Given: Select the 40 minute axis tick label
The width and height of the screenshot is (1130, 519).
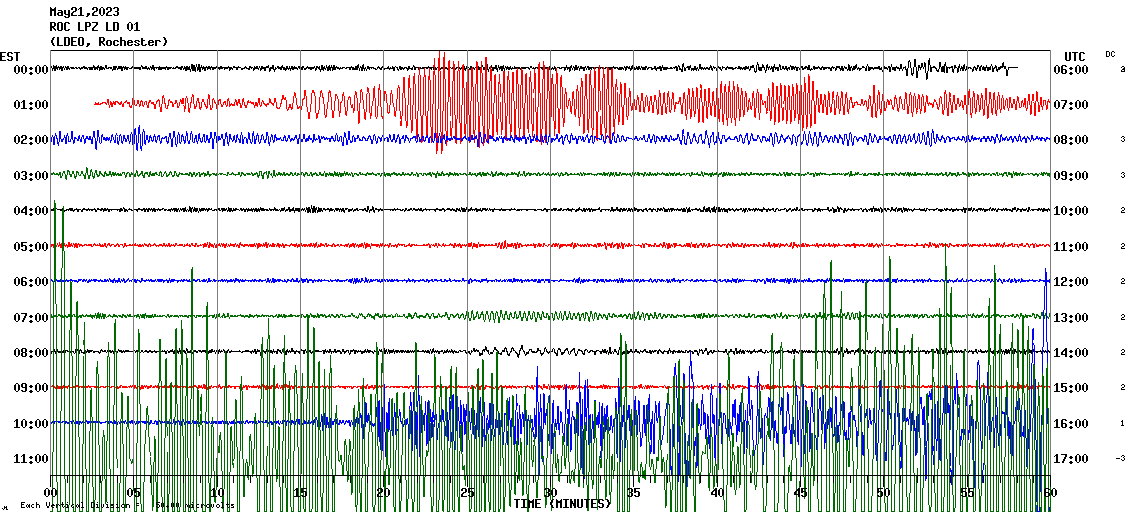Looking at the screenshot, I should coord(717,493).
